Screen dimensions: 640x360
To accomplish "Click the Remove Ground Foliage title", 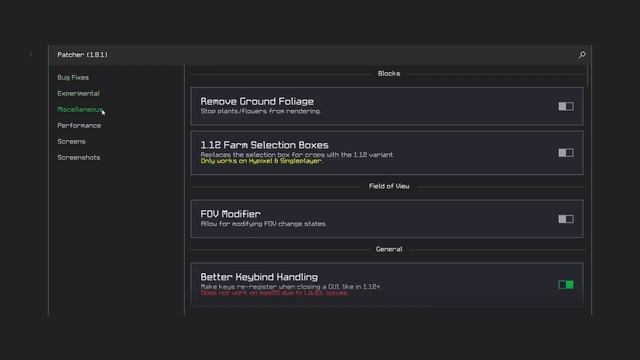I will [257, 101].
